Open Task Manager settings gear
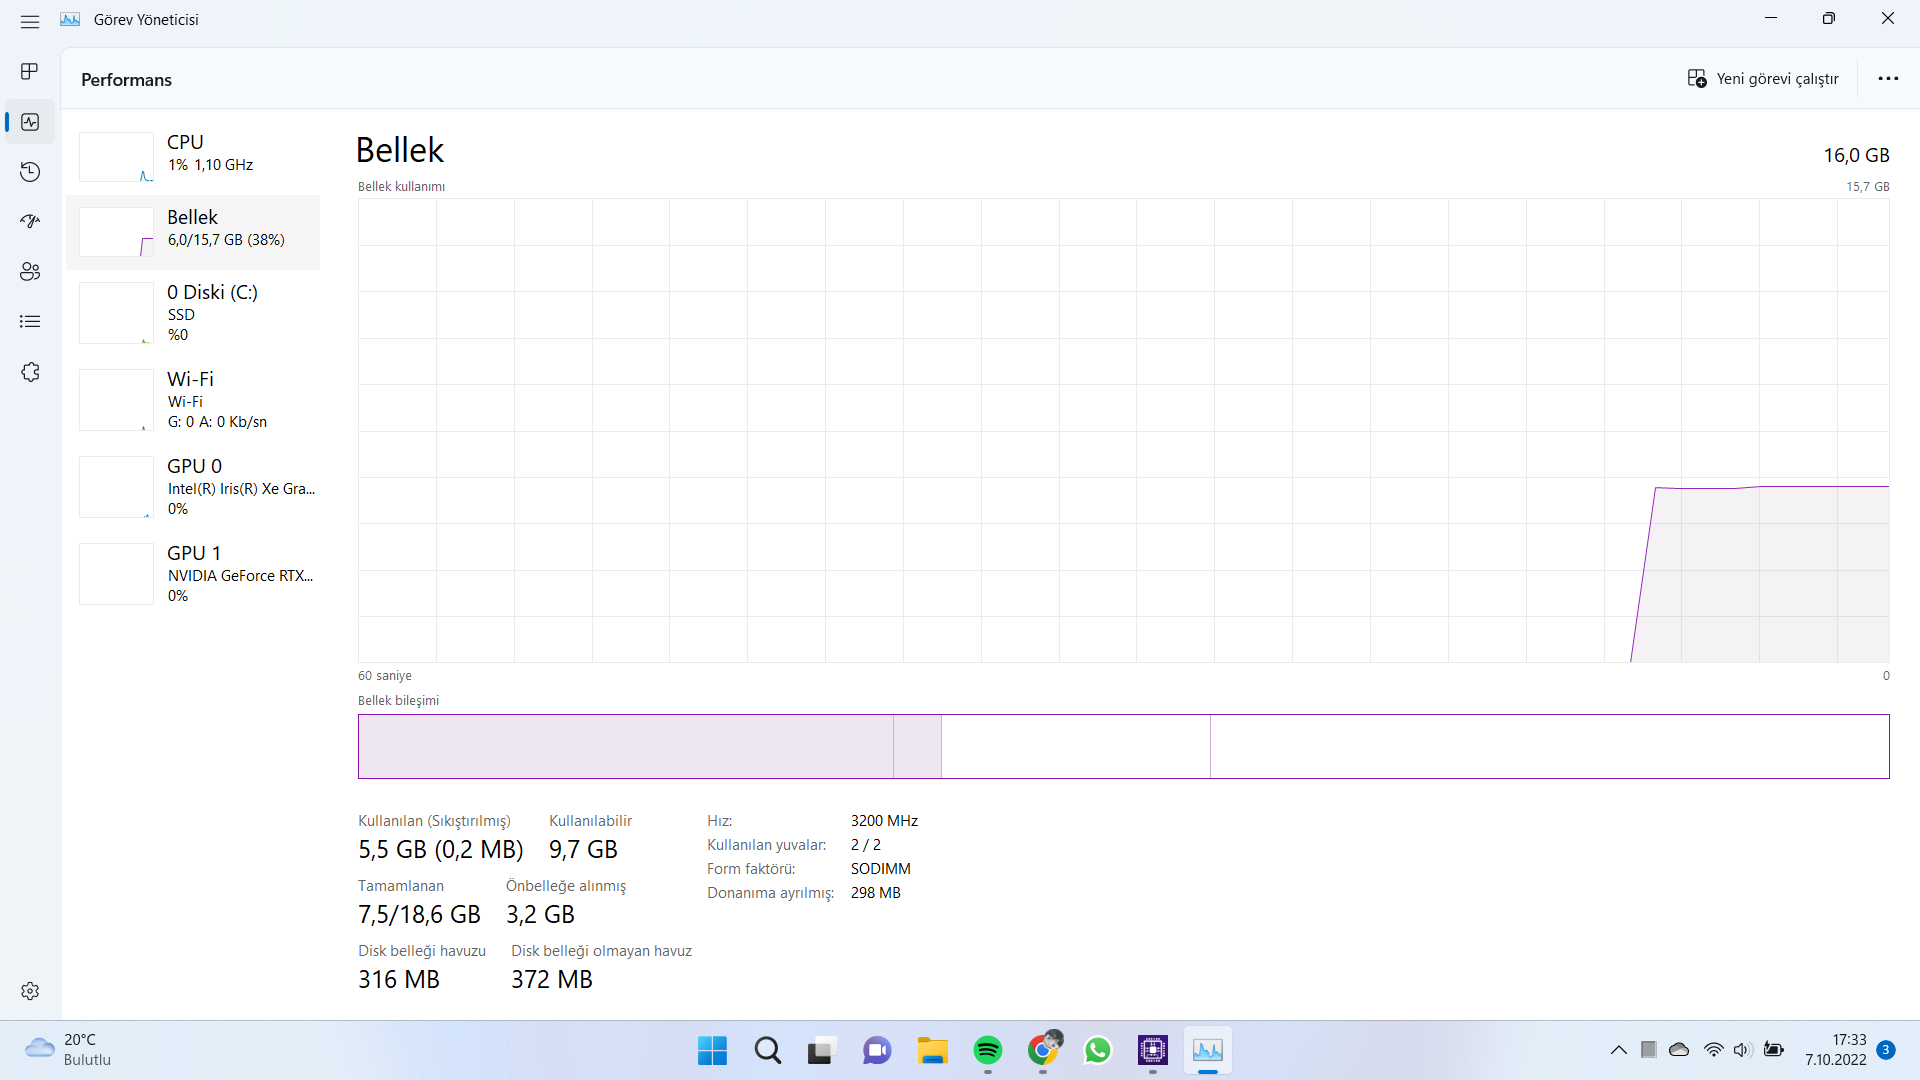1920x1080 pixels. point(30,991)
